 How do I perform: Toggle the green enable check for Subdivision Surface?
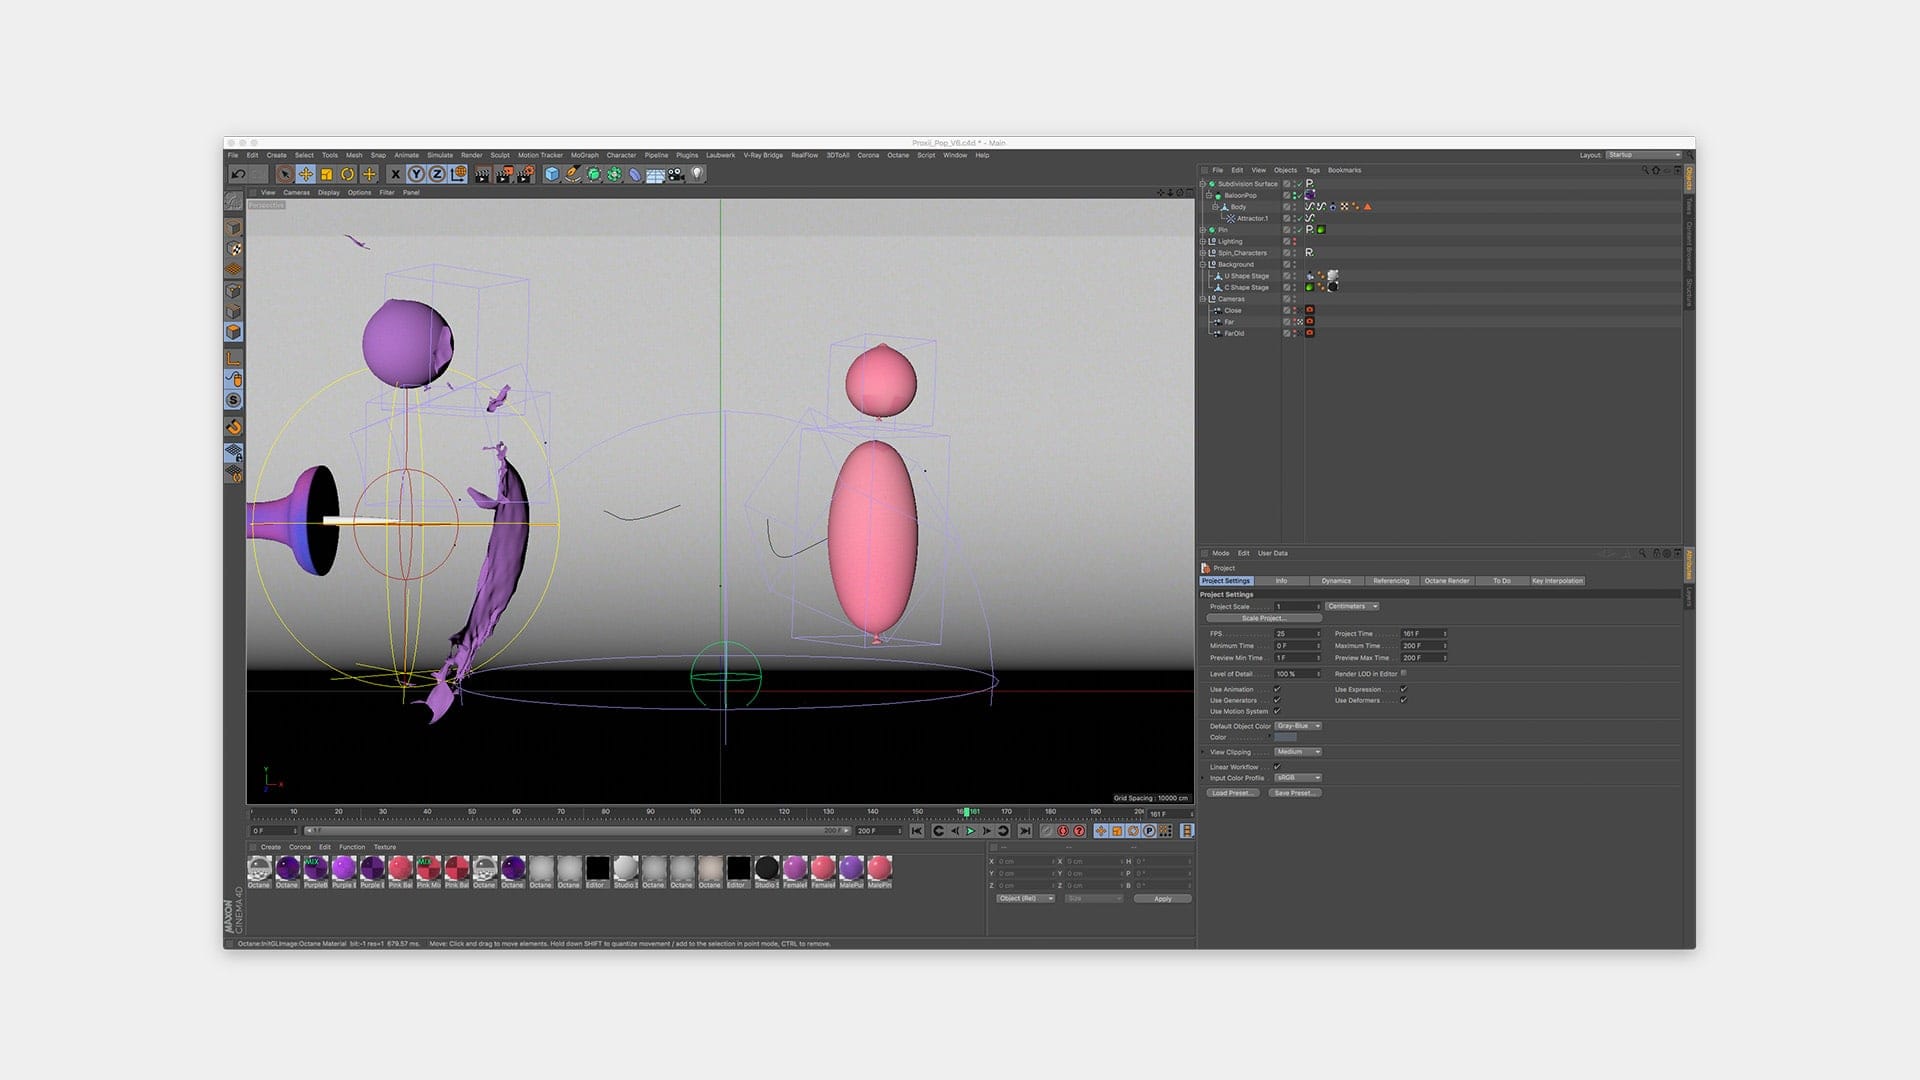1299,184
